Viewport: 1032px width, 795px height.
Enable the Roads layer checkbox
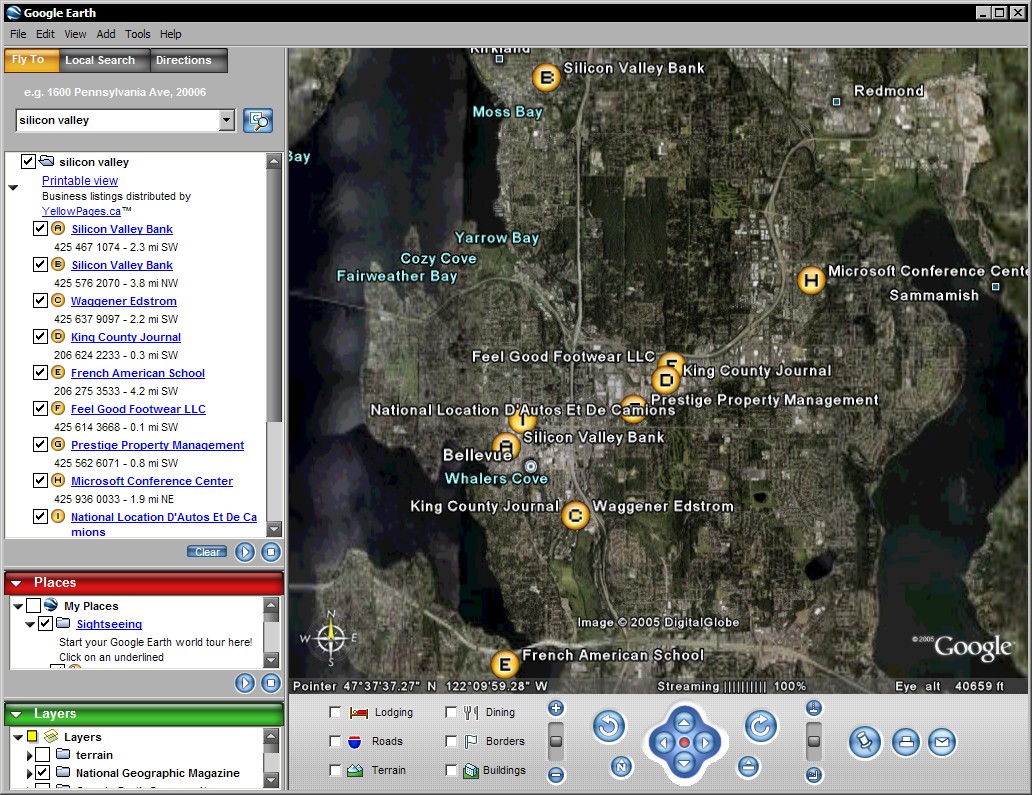click(336, 741)
